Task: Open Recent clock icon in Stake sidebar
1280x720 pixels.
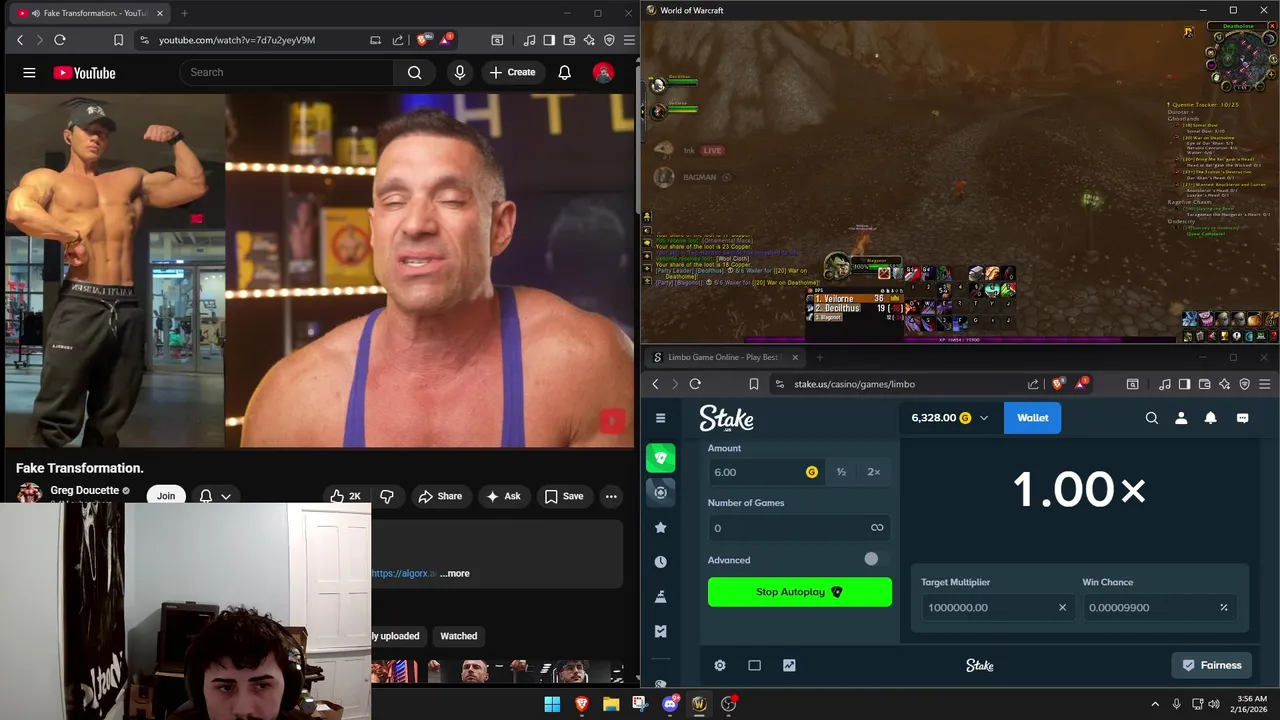Action: (660, 562)
